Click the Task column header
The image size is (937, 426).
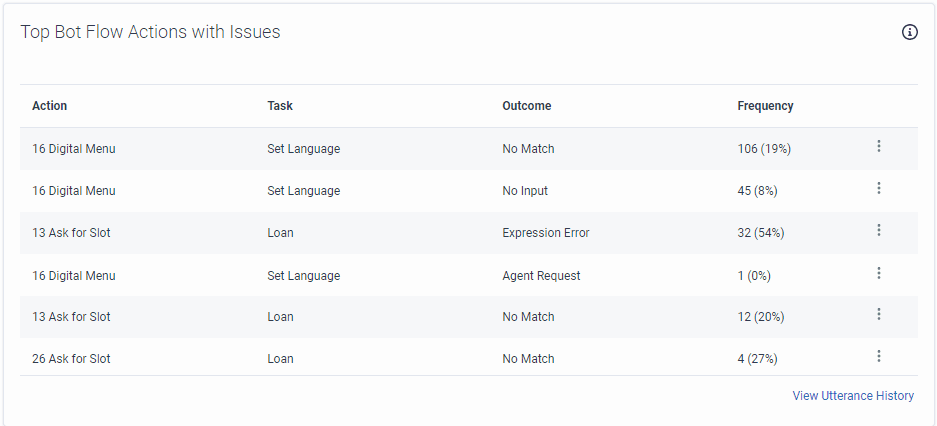coord(280,106)
